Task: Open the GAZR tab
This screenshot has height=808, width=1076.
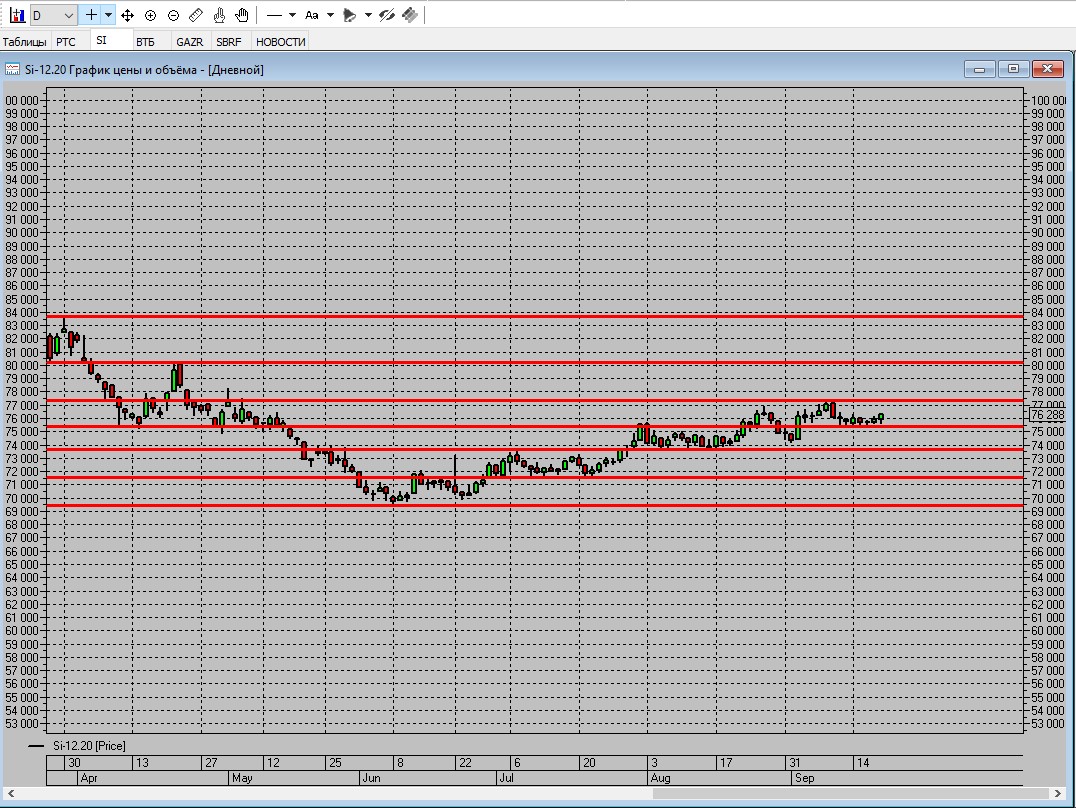Action: point(189,42)
